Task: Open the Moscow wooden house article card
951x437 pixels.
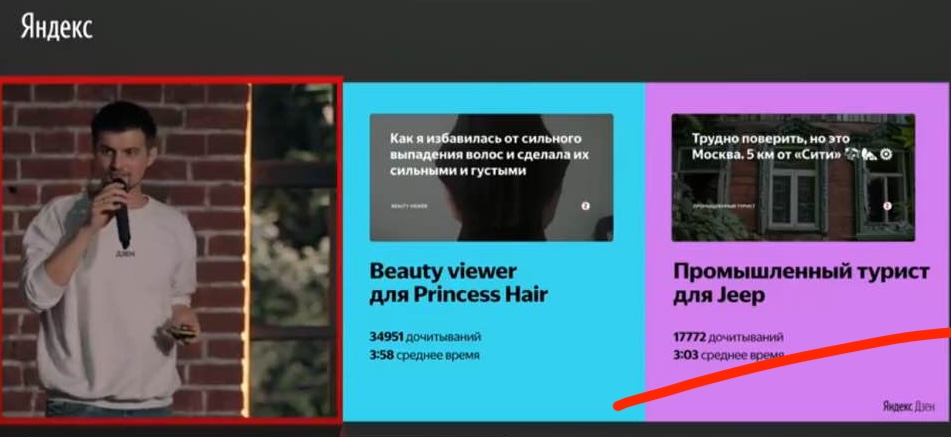Action: coord(793,178)
